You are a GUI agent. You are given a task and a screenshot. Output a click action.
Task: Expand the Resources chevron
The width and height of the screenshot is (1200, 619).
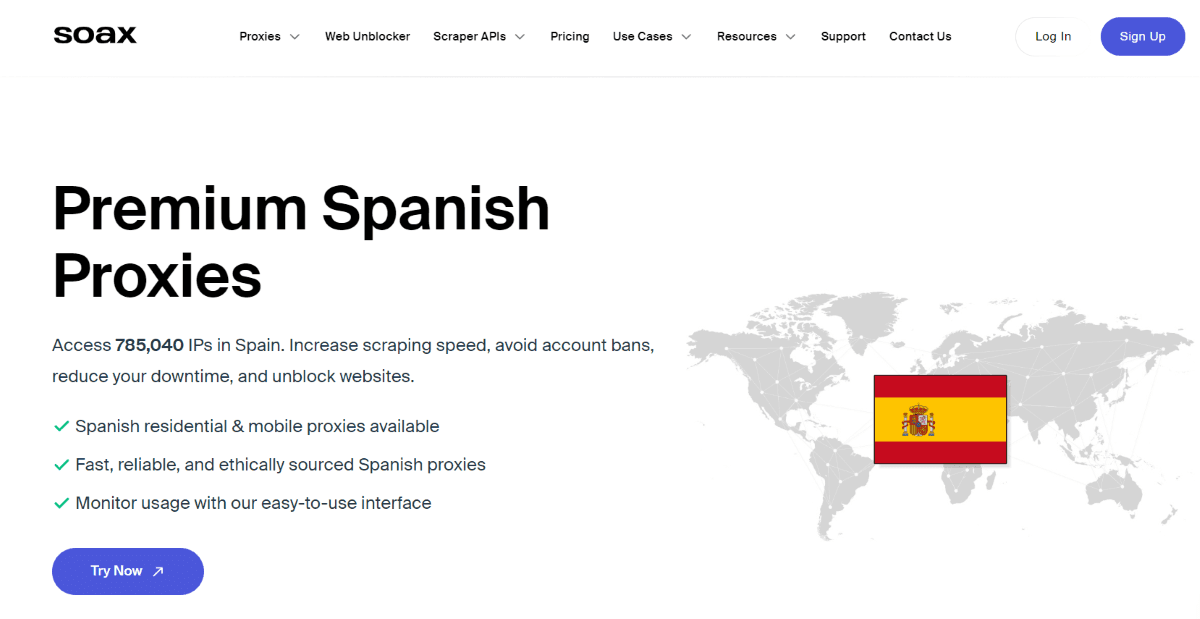tap(790, 37)
